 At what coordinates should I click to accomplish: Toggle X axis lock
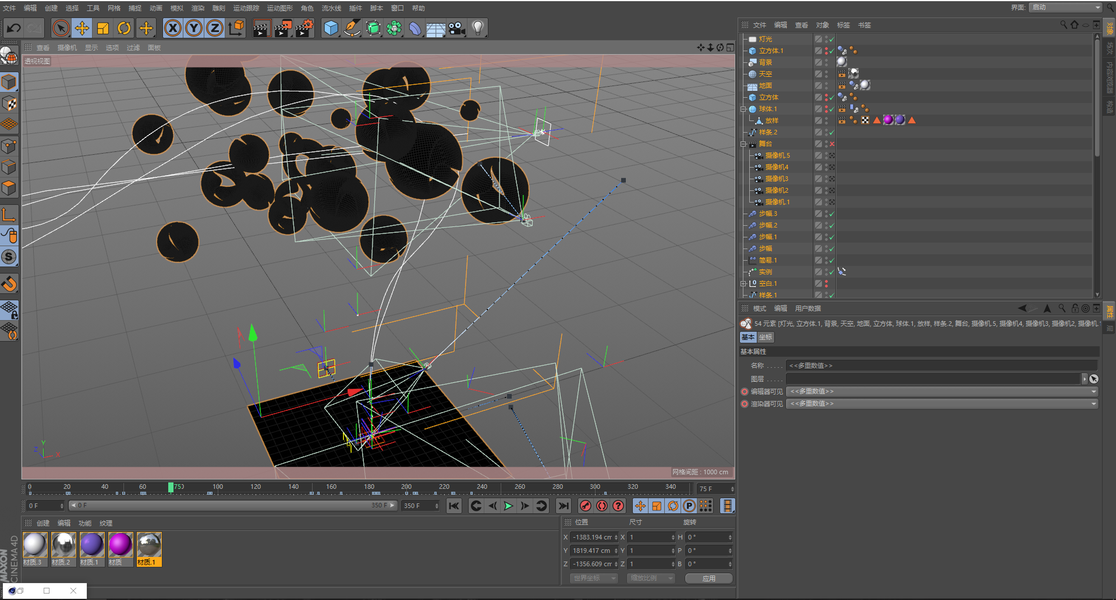(x=172, y=28)
